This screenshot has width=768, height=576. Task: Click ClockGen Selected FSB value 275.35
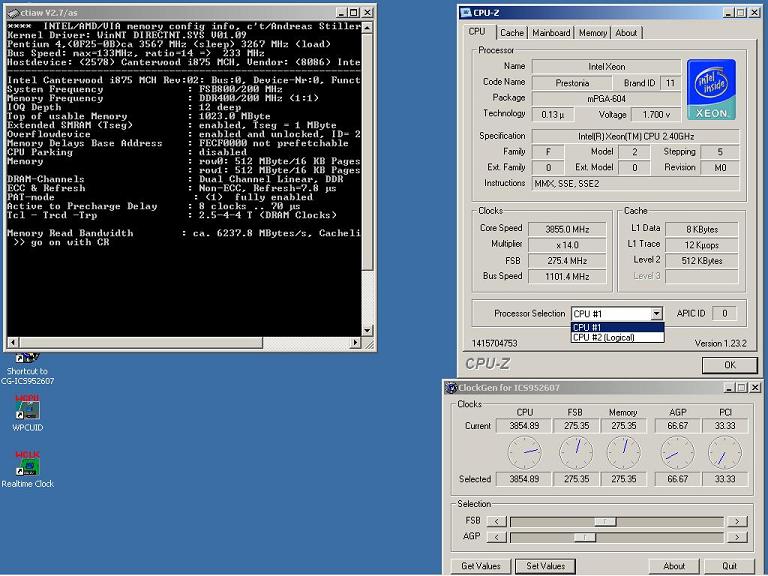pyautogui.click(x=576, y=480)
